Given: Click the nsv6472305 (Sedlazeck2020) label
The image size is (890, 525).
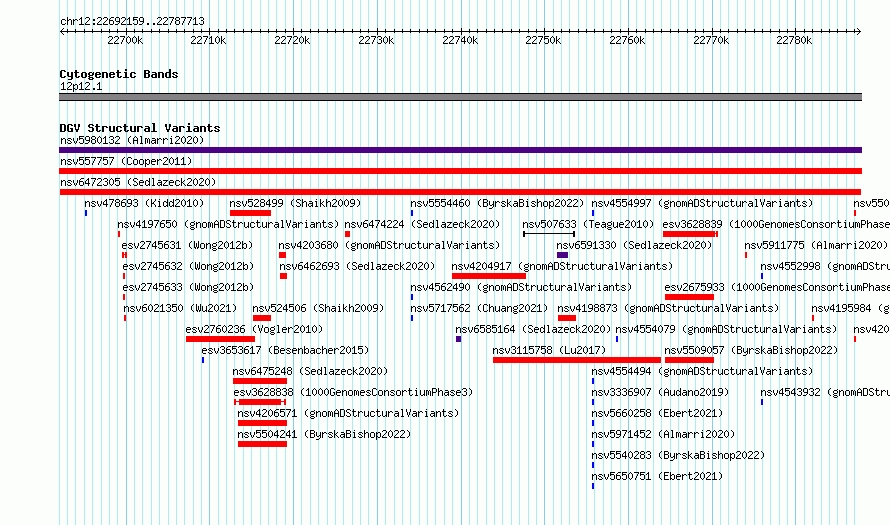Looking at the screenshot, I should click(138, 182).
